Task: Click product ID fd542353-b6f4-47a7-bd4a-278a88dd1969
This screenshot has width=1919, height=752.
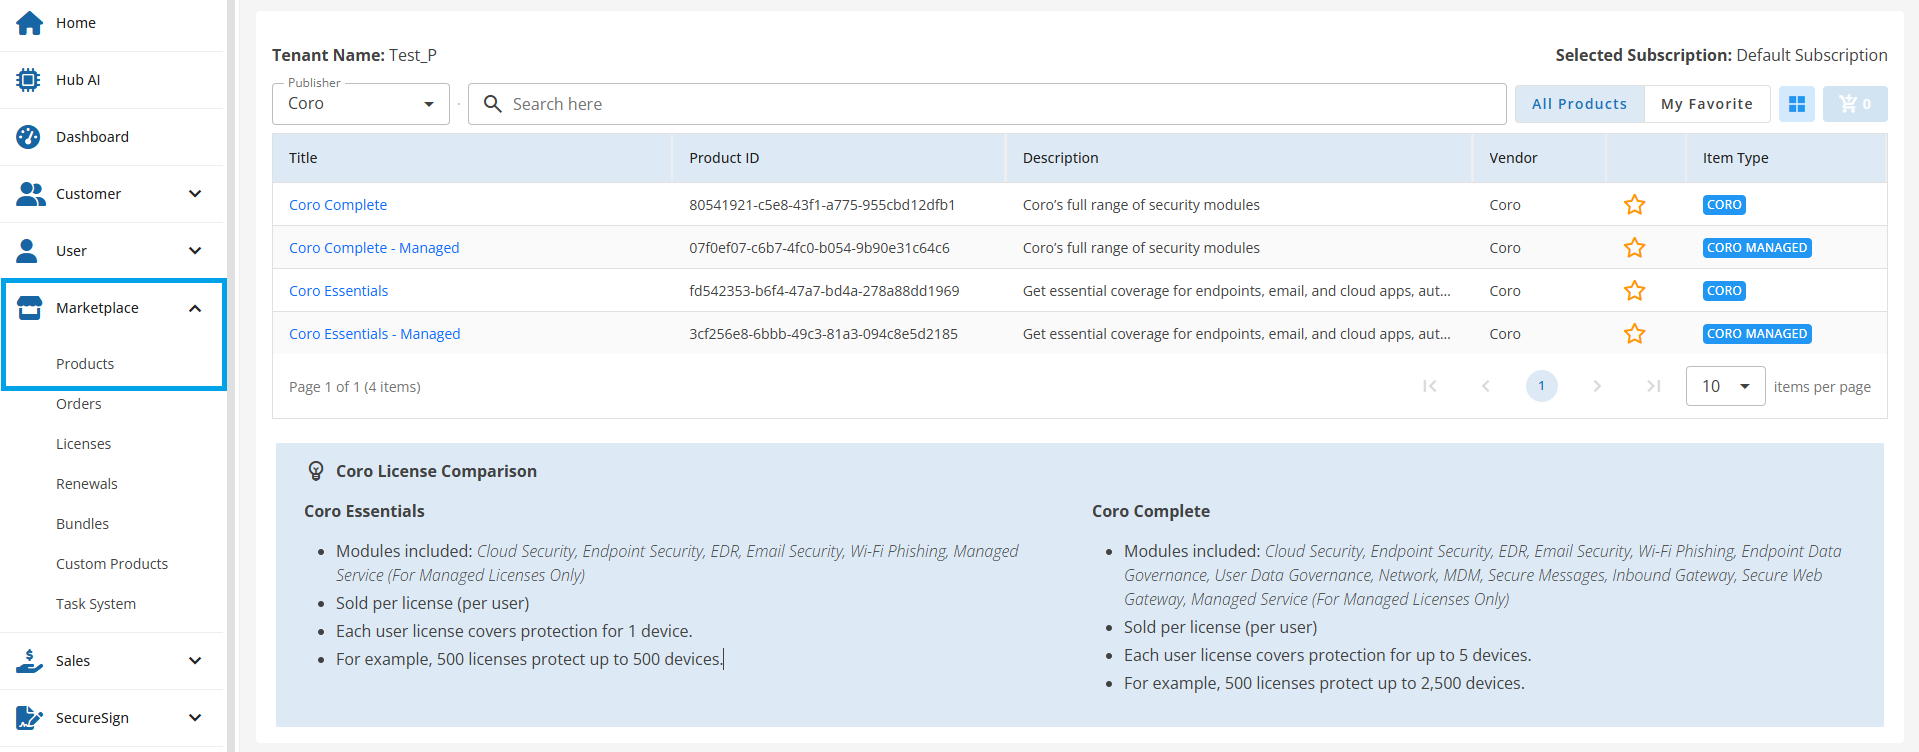Action: pyautogui.click(x=824, y=291)
